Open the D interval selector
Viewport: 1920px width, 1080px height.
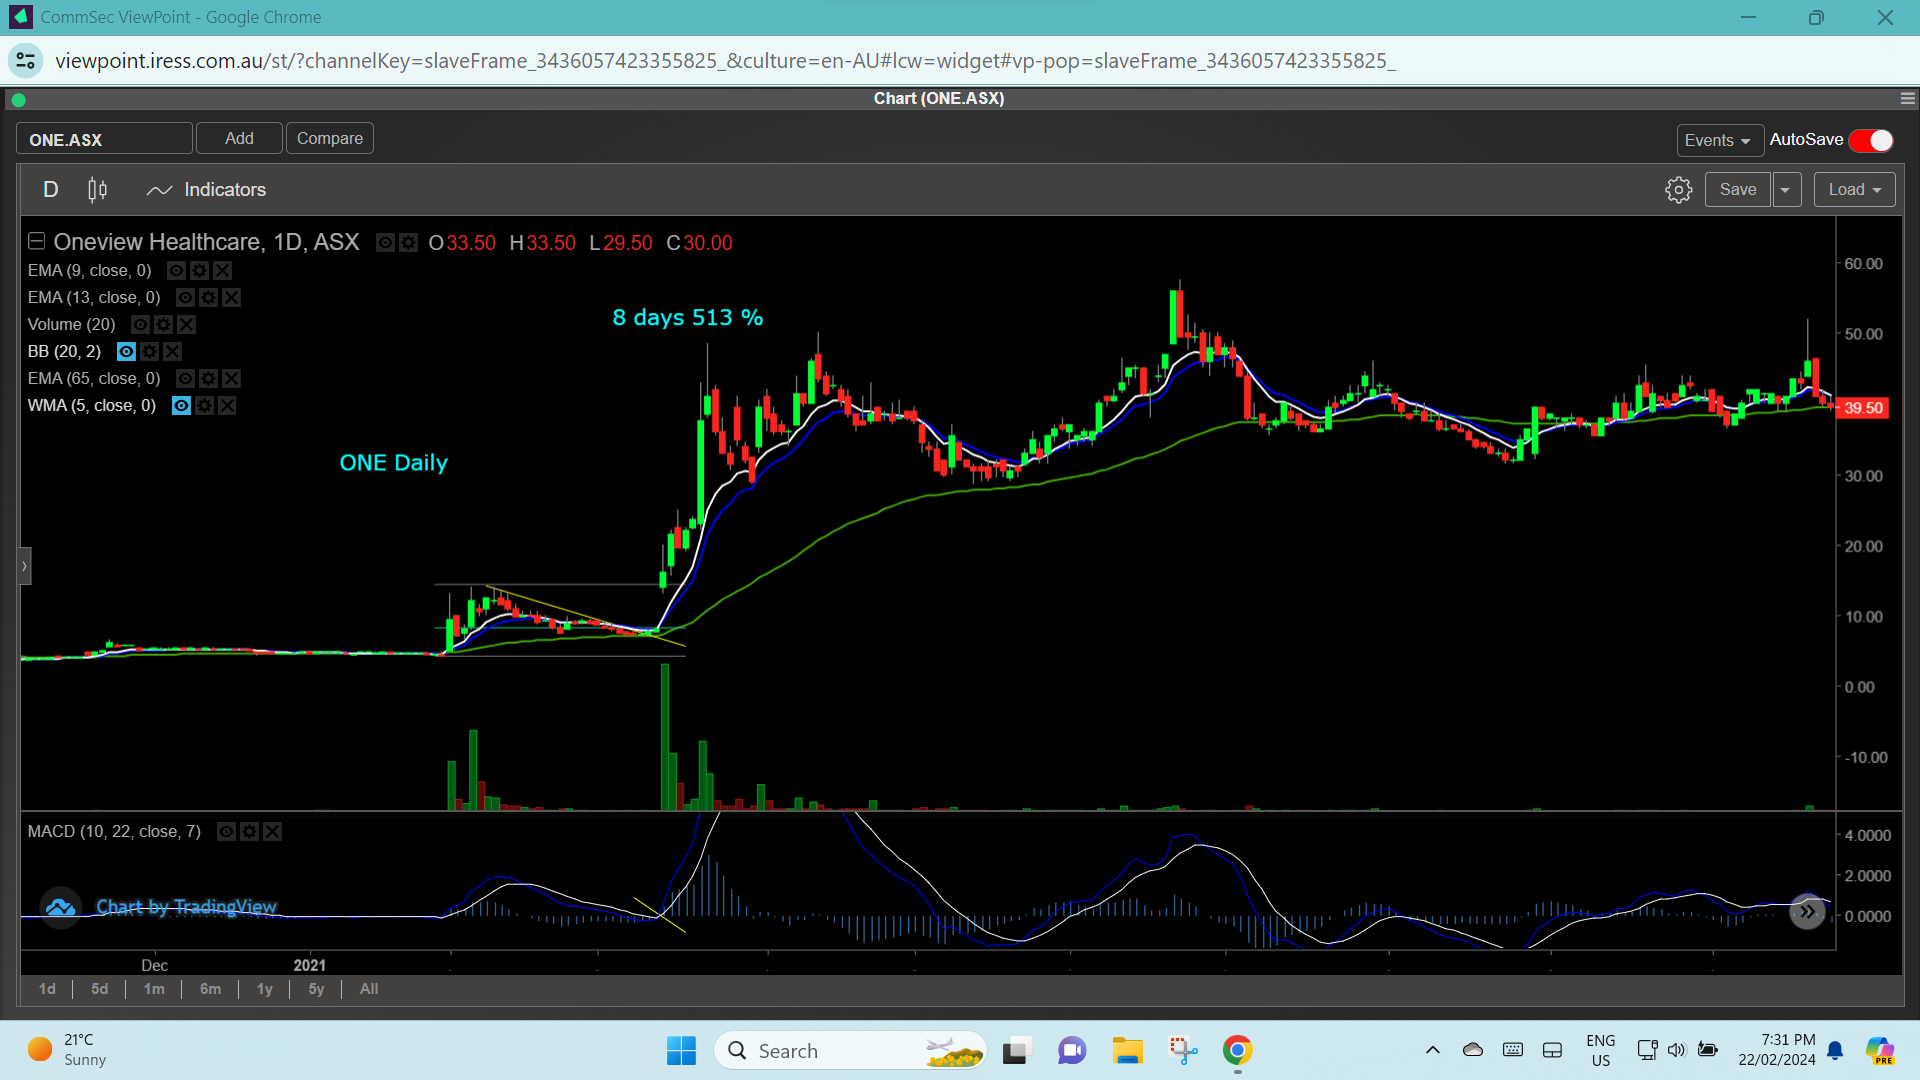click(51, 190)
